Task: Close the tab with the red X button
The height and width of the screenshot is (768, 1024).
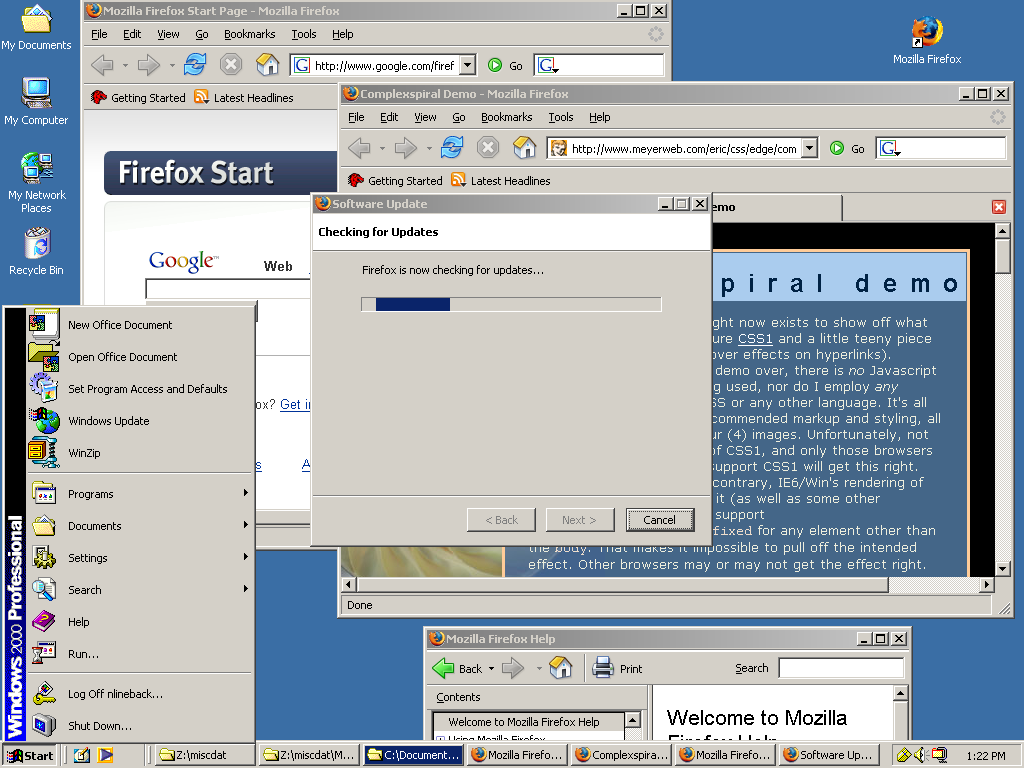Action: (x=998, y=207)
